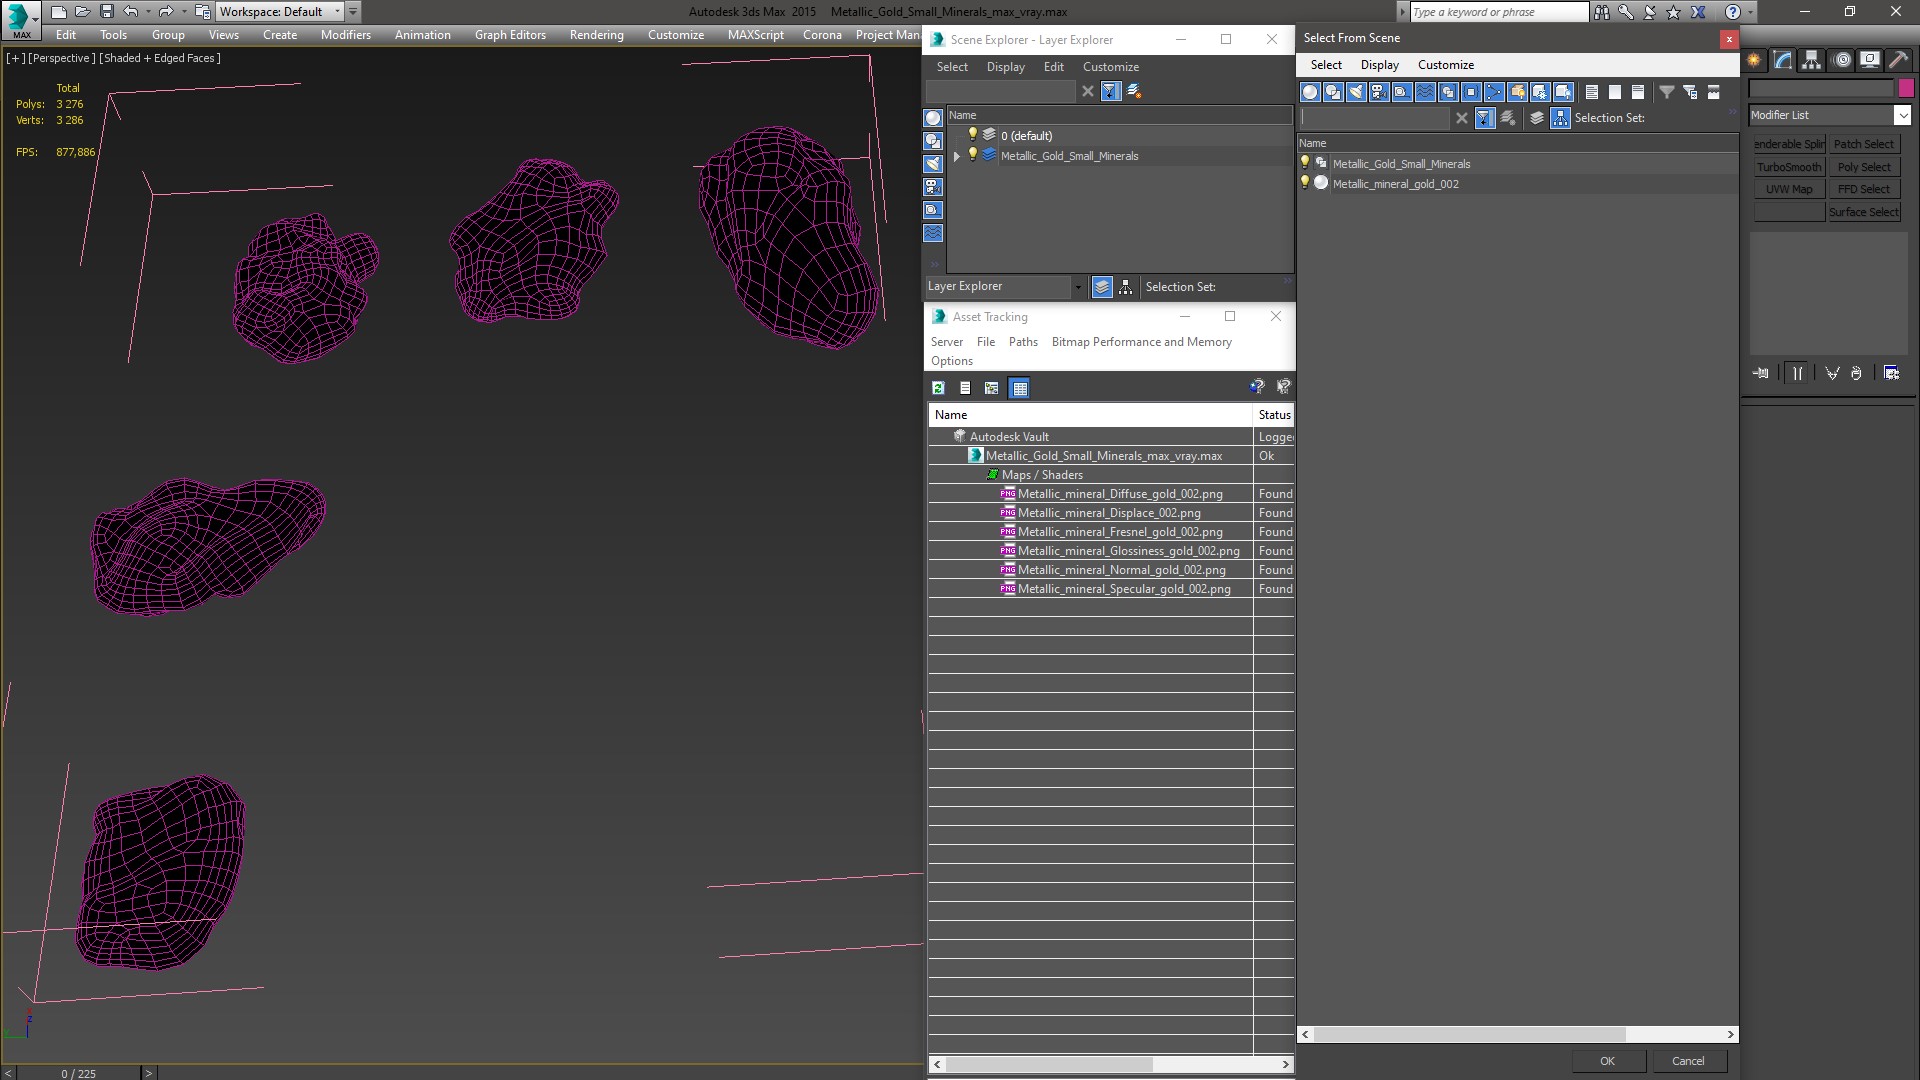Image resolution: width=1920 pixels, height=1080 pixels.
Task: Open the Hierarchy command panel tab
Action: tap(1811, 60)
